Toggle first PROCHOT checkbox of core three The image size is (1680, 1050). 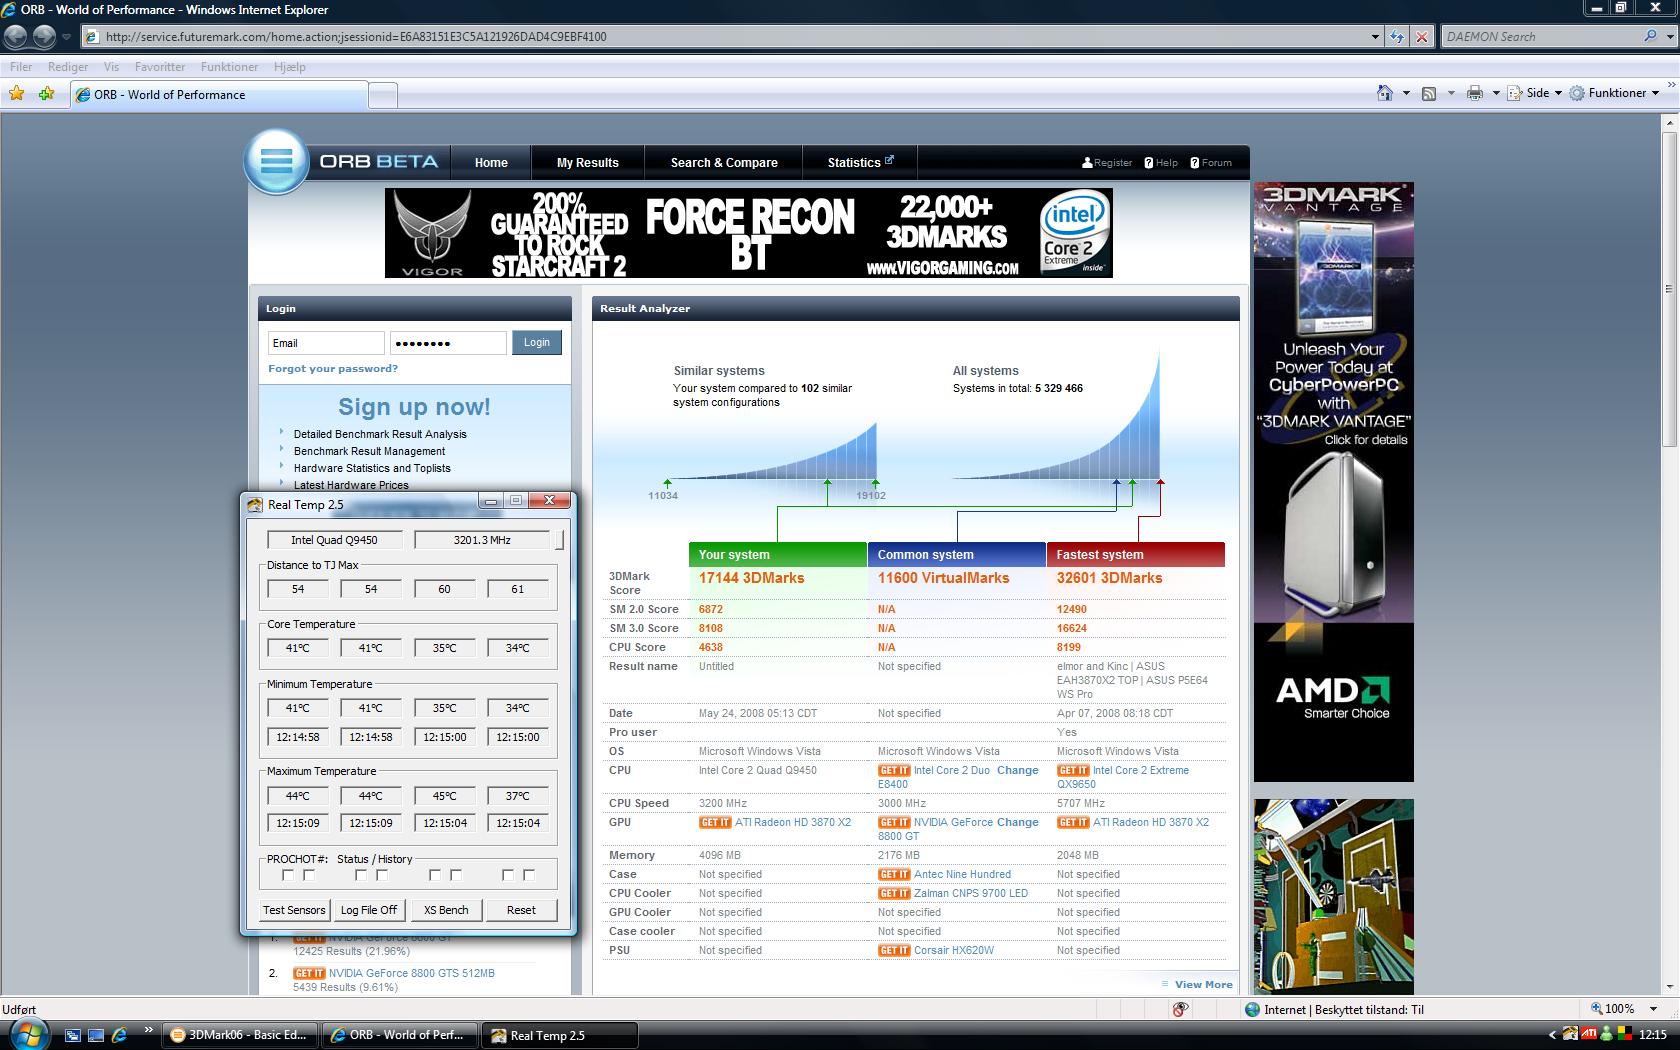point(435,875)
